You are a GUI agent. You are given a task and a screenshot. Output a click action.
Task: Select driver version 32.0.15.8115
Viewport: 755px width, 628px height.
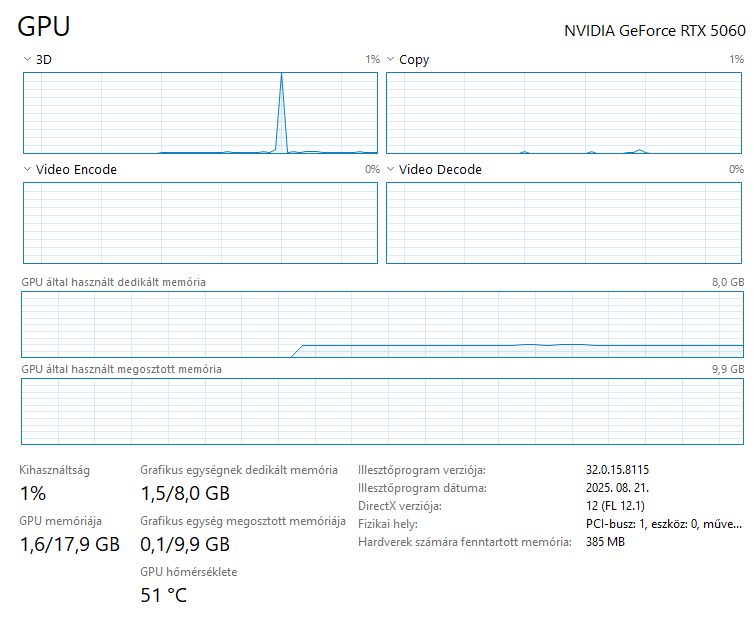pyautogui.click(x=624, y=470)
